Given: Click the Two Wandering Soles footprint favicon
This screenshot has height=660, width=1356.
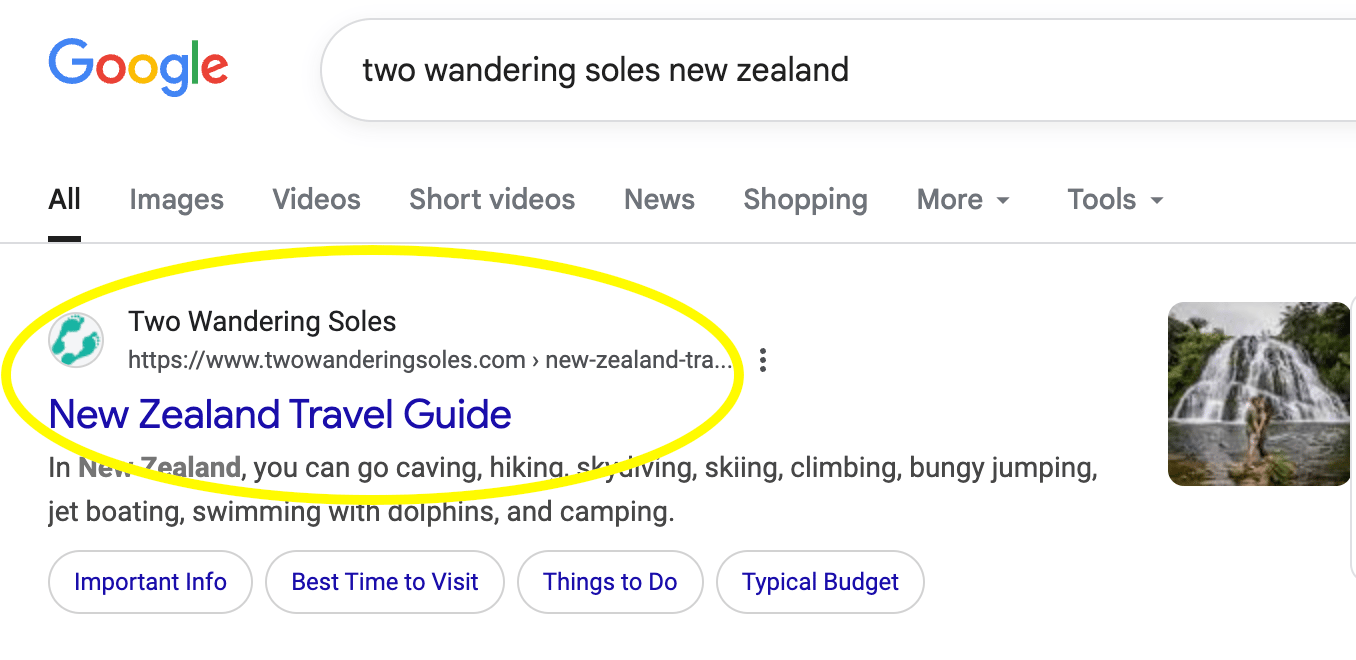Looking at the screenshot, I should (76, 340).
